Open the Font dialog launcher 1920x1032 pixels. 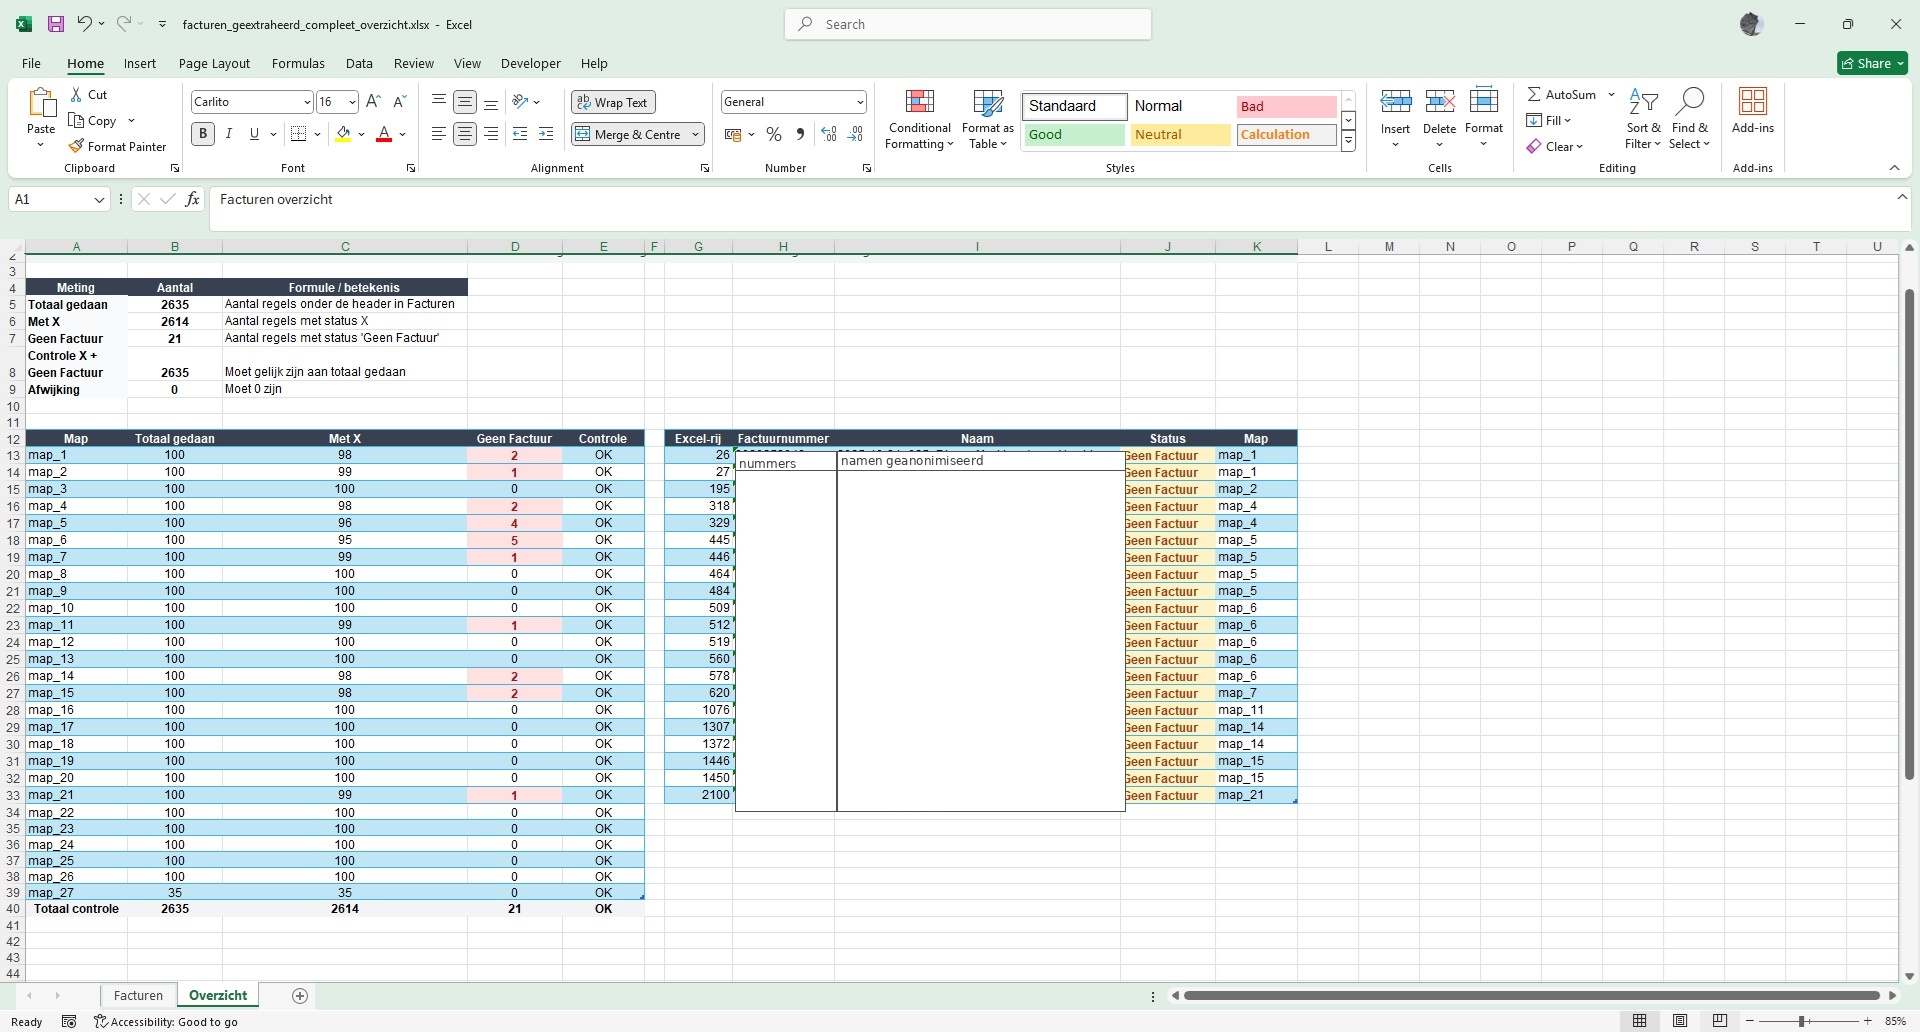411,168
